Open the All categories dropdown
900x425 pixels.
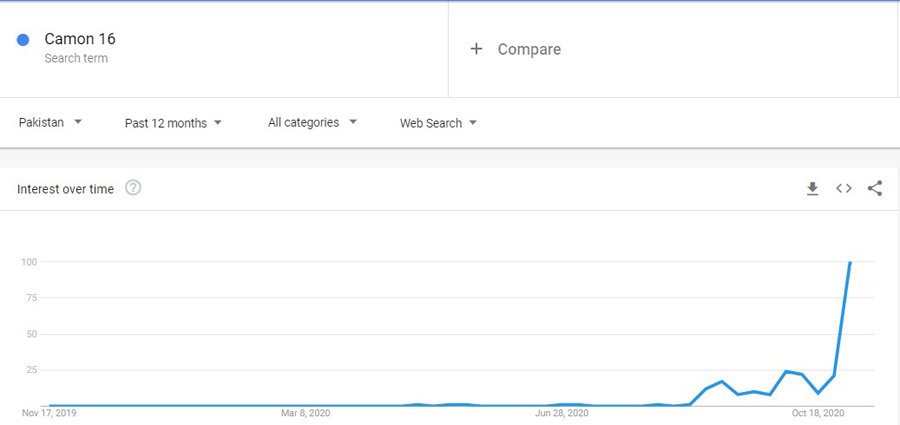(311, 123)
